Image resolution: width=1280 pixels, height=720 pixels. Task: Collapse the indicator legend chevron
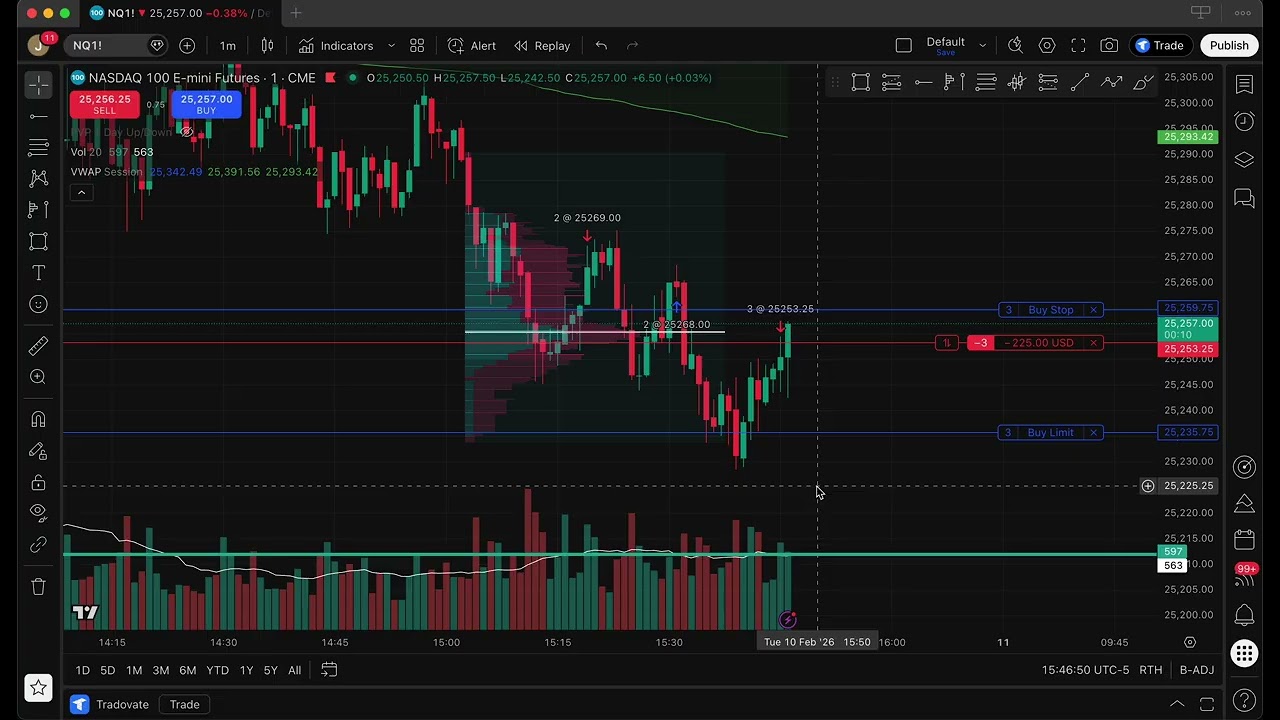pyautogui.click(x=81, y=193)
